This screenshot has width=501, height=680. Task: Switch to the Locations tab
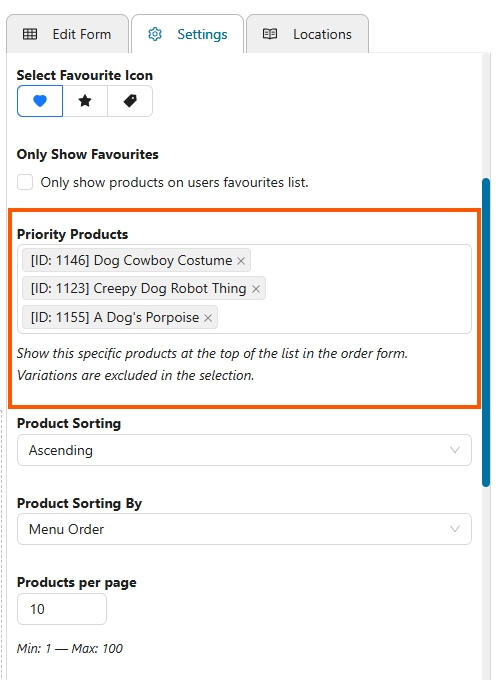[308, 34]
